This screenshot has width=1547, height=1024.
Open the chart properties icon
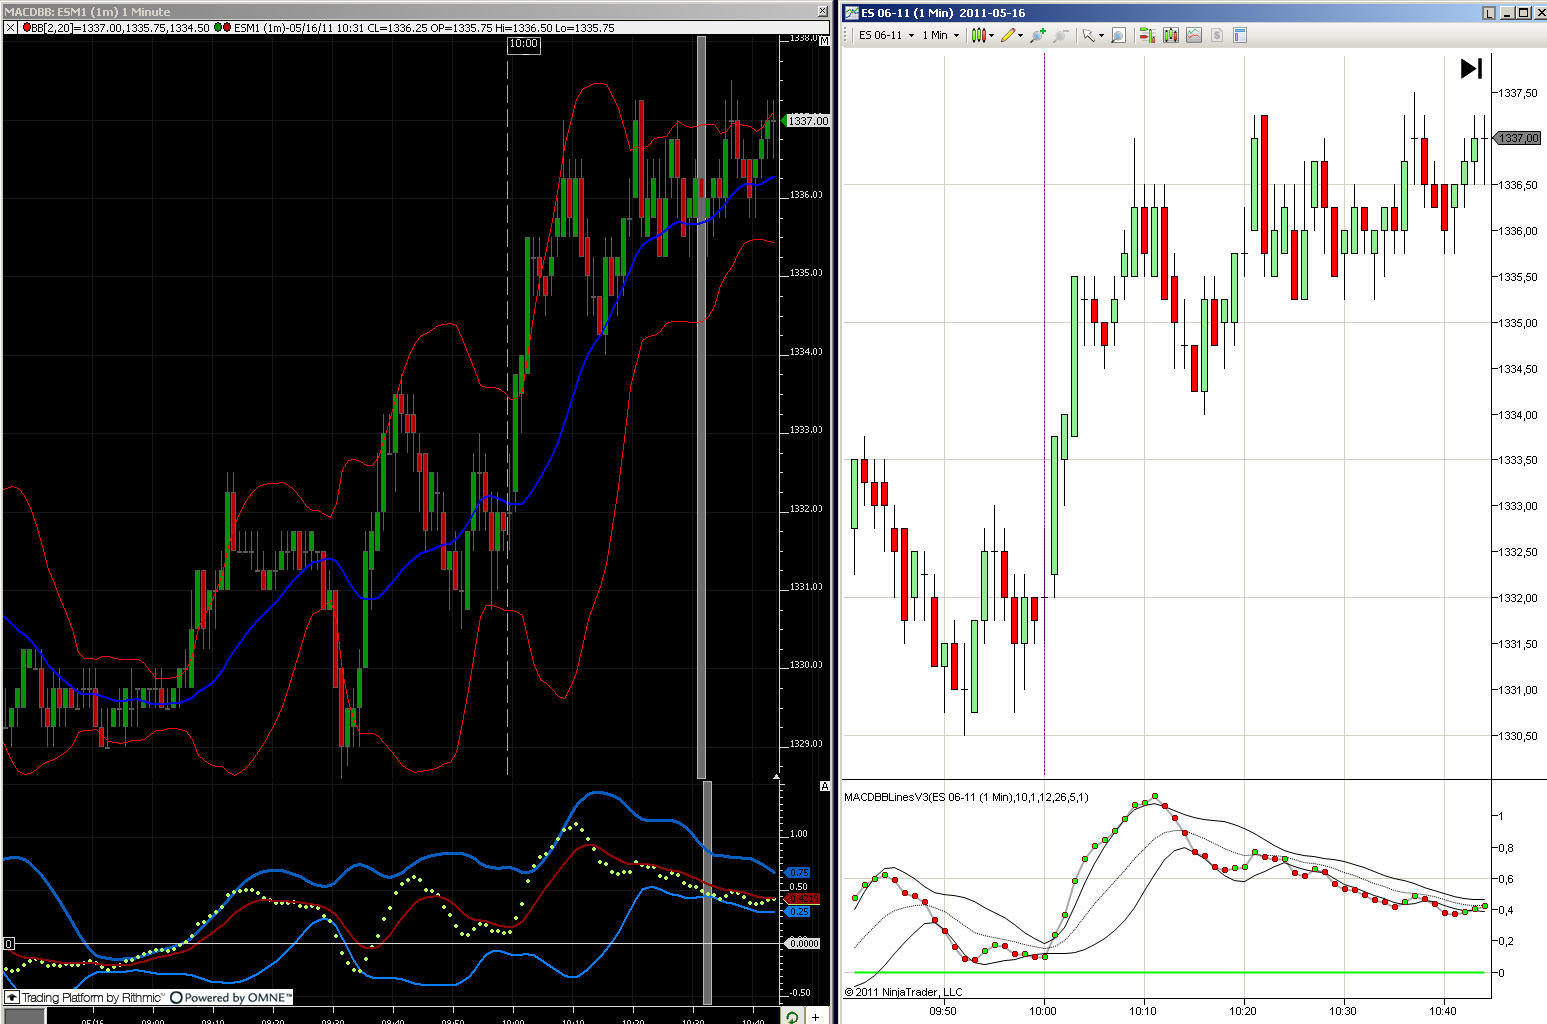point(1240,35)
